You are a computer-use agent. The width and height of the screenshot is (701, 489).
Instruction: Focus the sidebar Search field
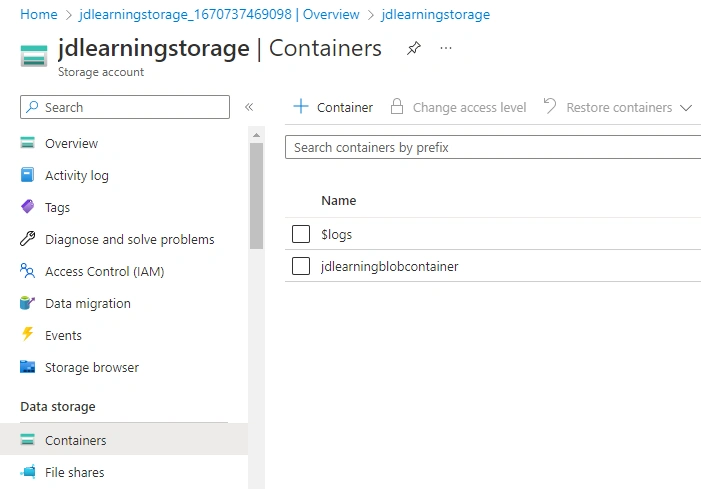(125, 107)
